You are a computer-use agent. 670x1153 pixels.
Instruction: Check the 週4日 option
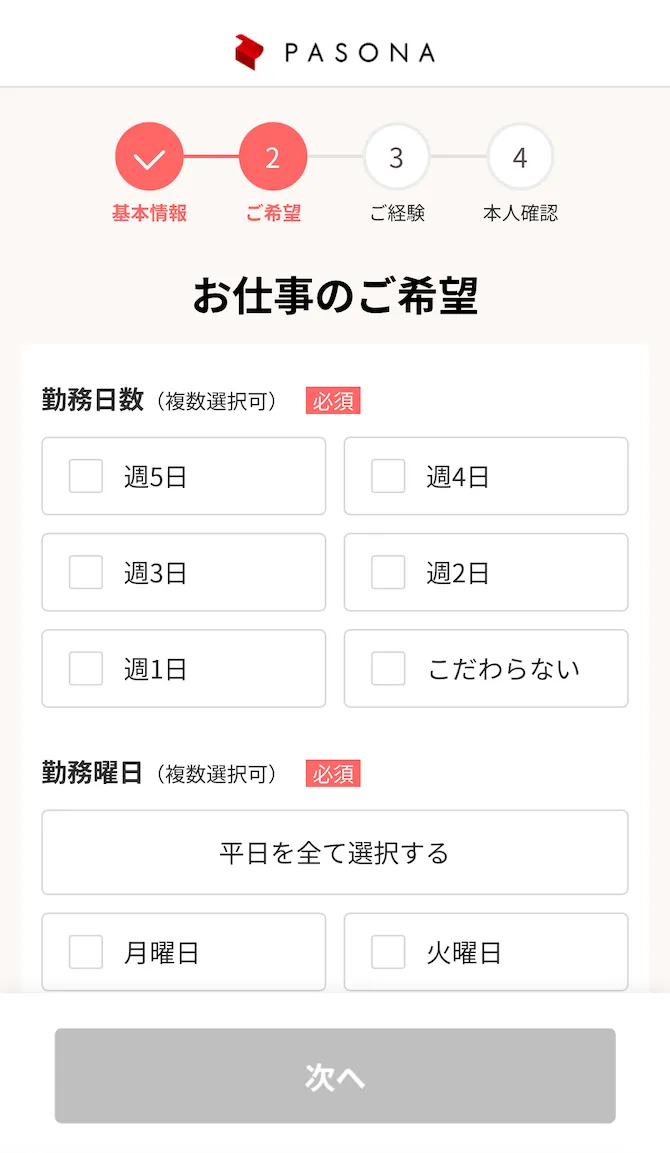(x=387, y=477)
